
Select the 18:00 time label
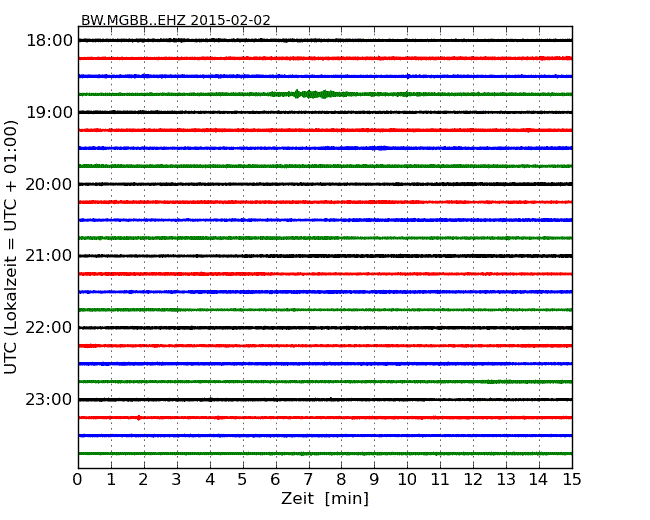pyautogui.click(x=49, y=41)
